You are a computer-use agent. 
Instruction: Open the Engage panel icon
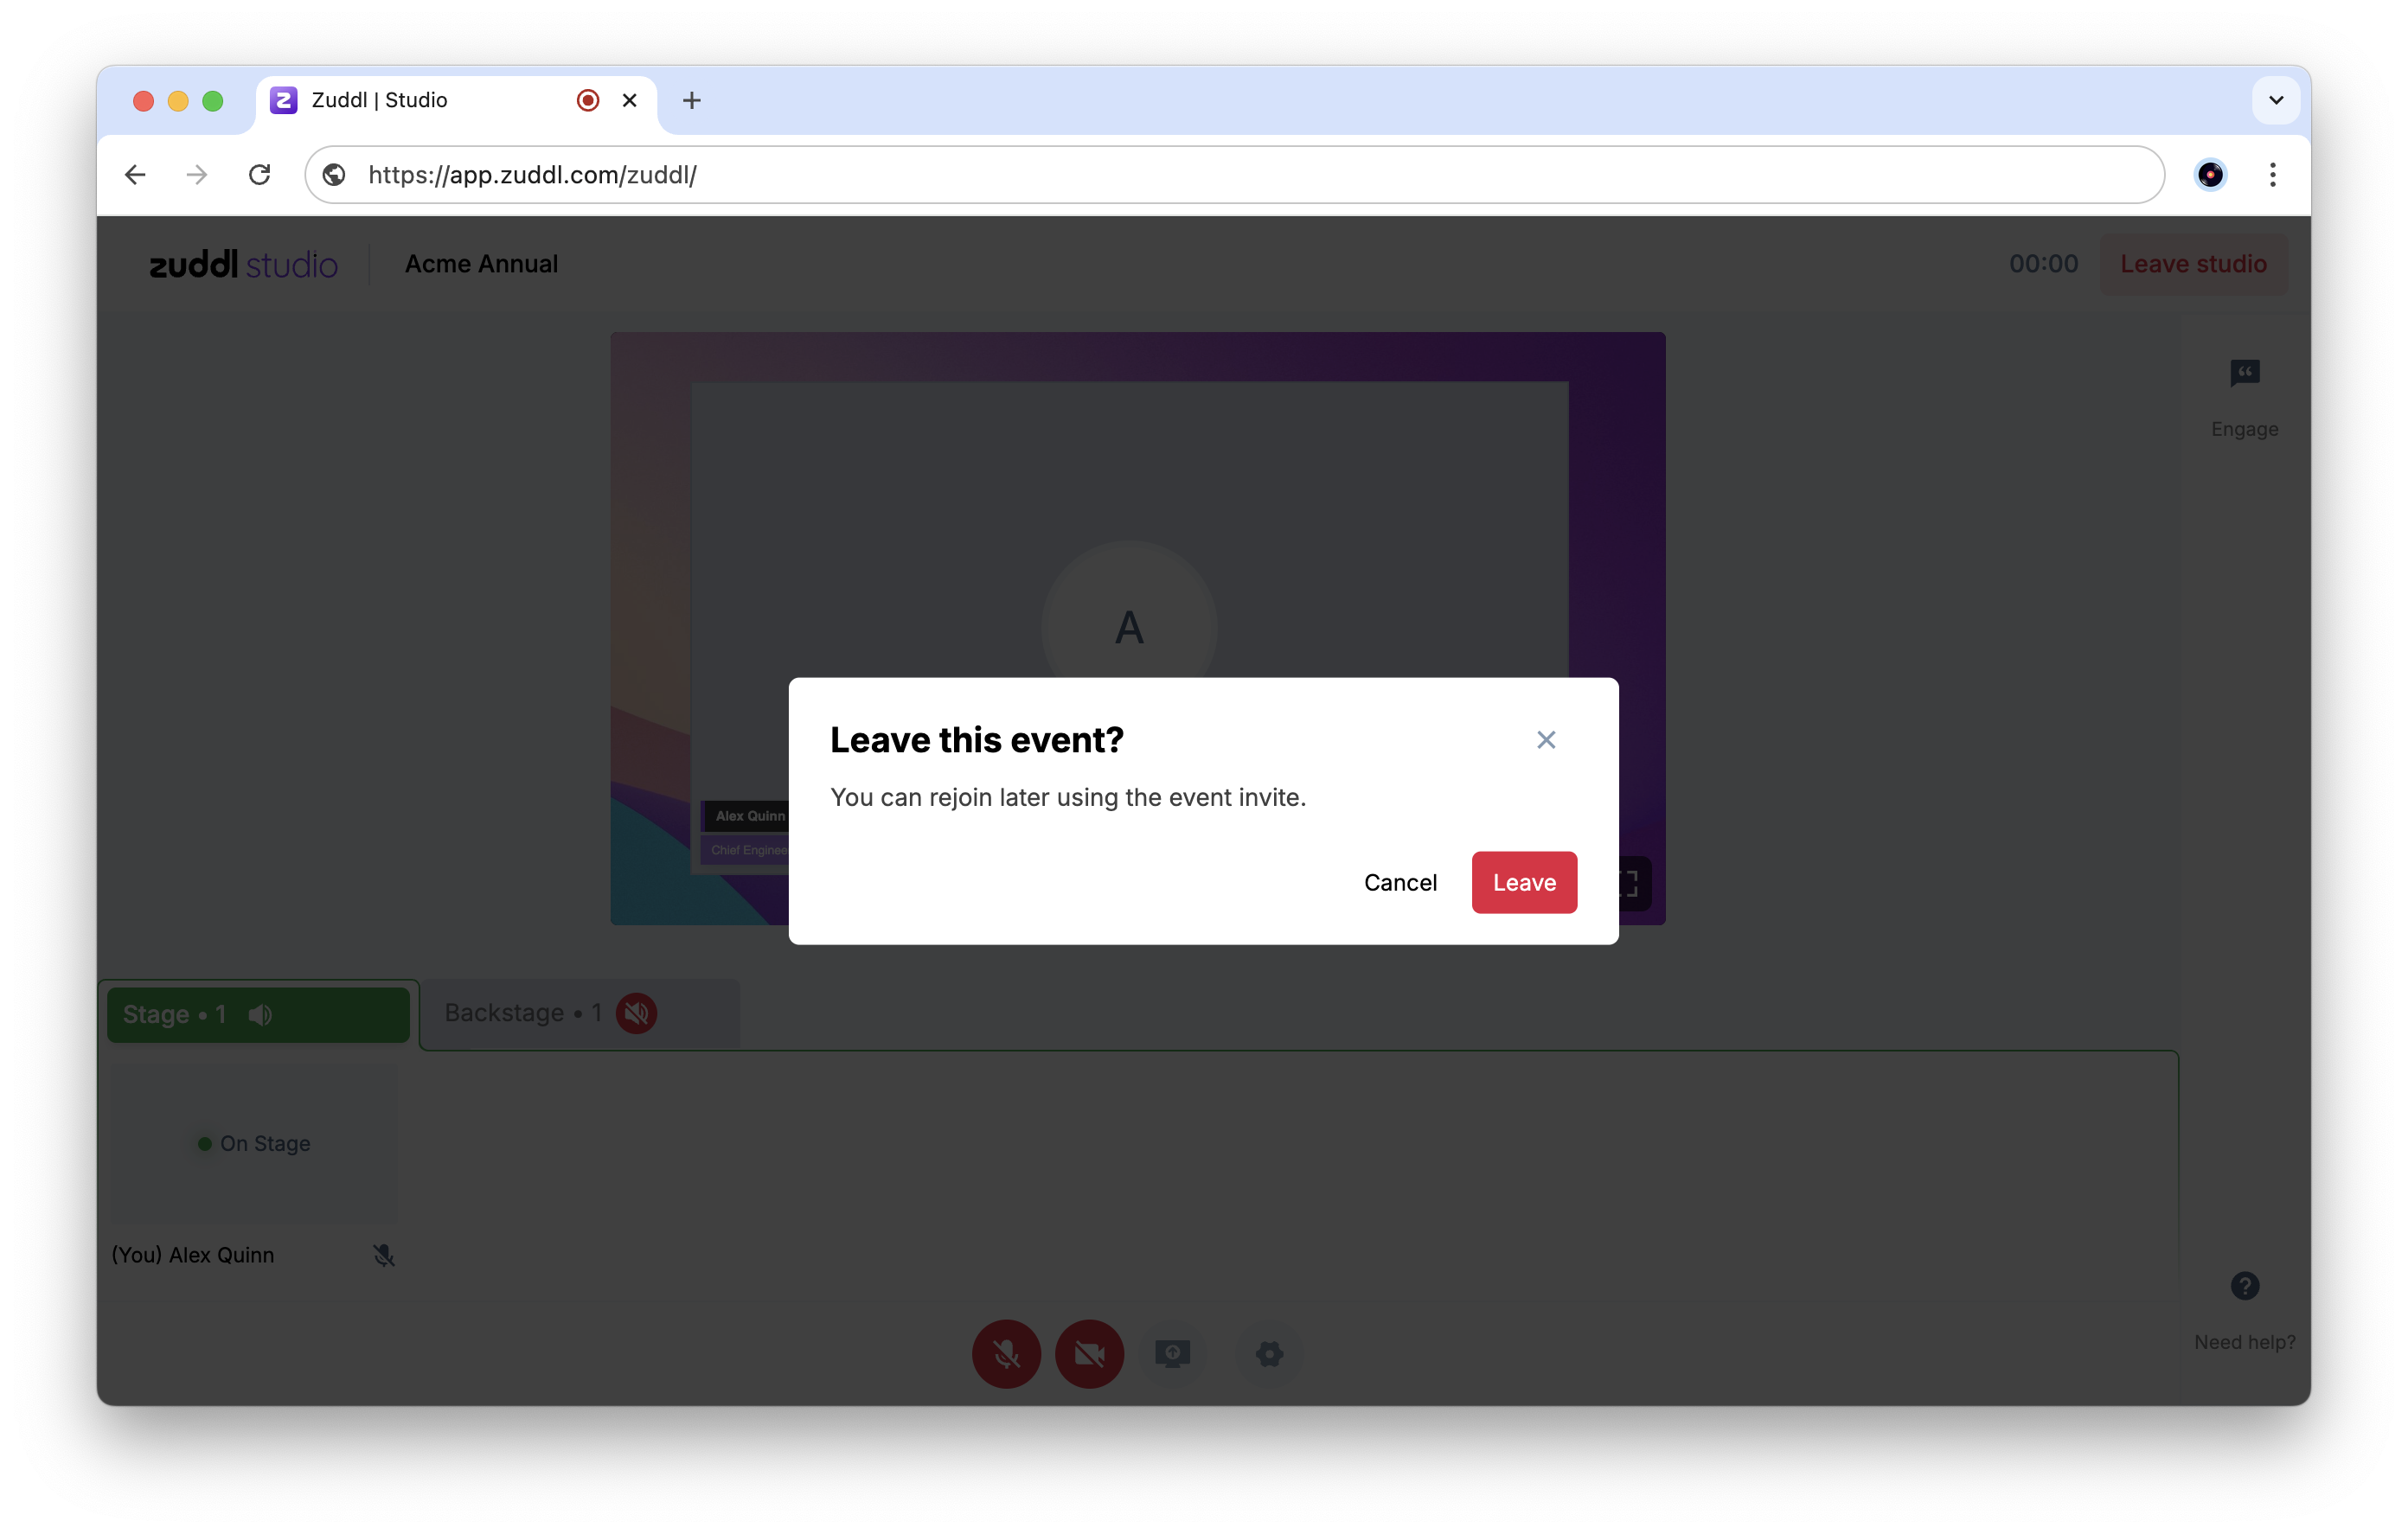2244,373
